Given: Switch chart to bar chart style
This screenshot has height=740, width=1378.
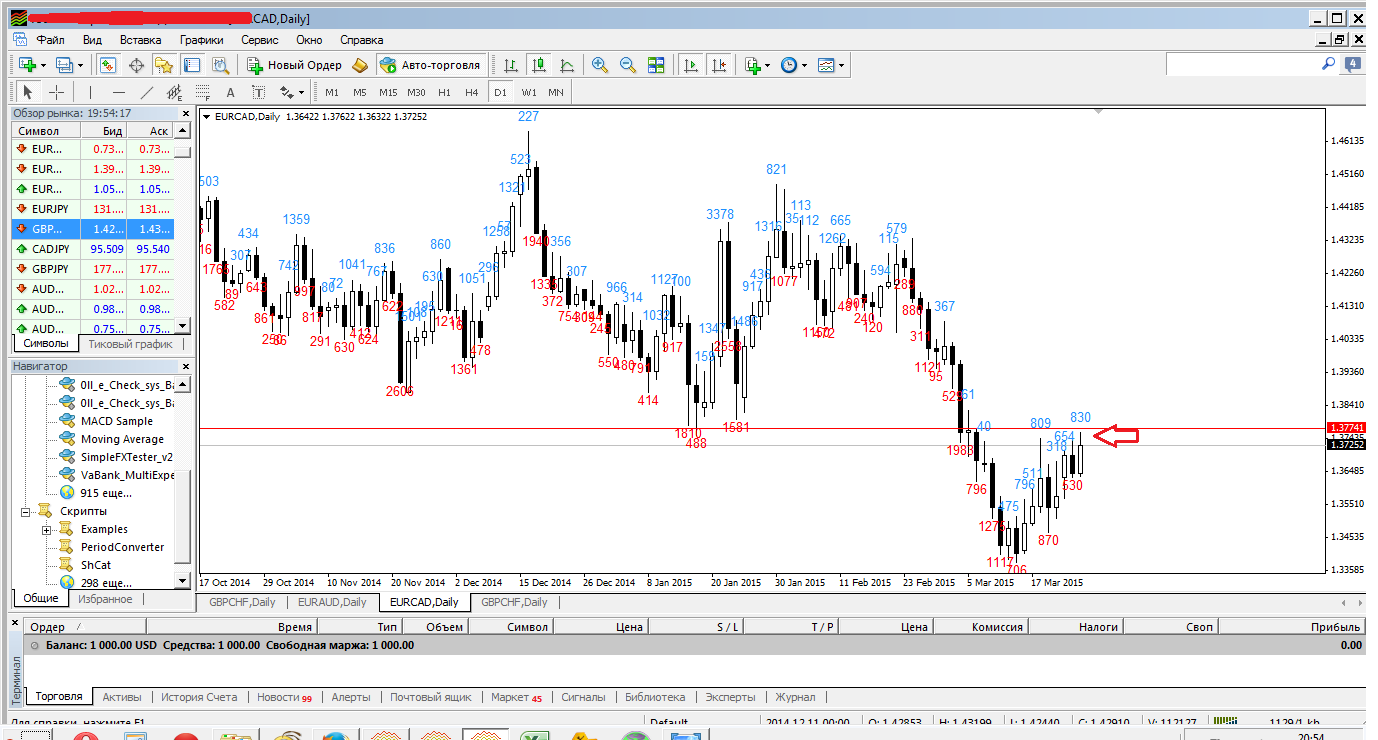Looking at the screenshot, I should 511,65.
